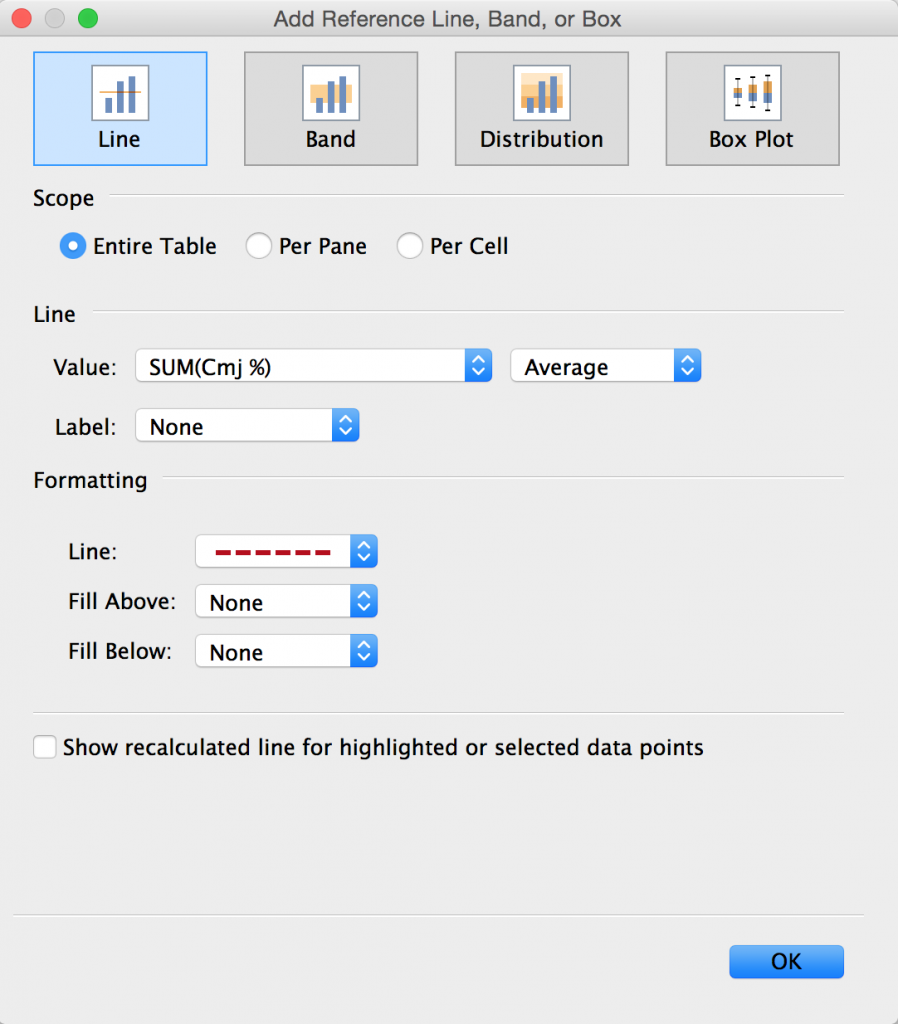Click the green zoom window button
Image resolution: width=898 pixels, height=1024 pixels.
pyautogui.click(x=88, y=18)
